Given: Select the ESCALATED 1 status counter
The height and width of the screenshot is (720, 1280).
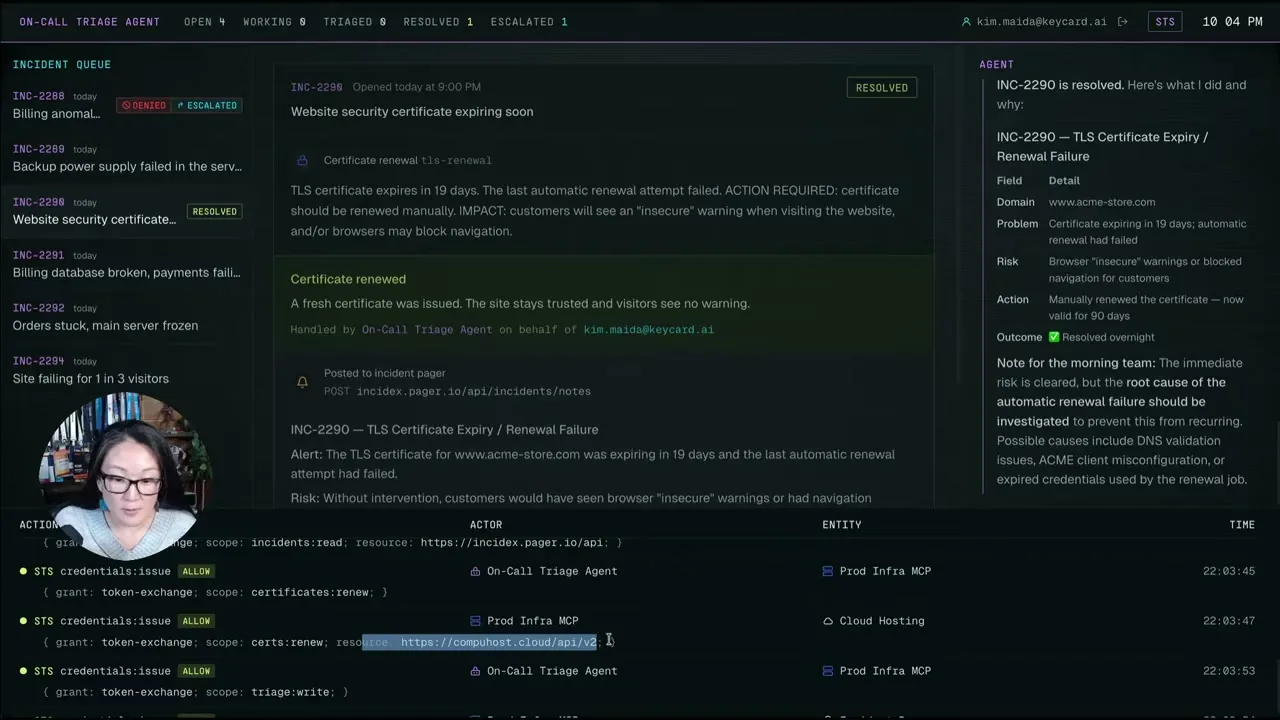Looking at the screenshot, I should click(529, 22).
